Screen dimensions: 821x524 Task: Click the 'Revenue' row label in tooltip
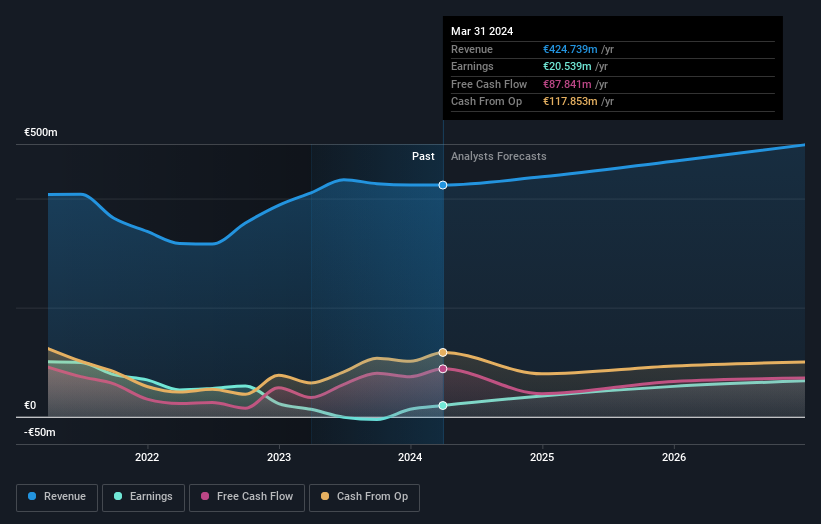click(x=472, y=49)
